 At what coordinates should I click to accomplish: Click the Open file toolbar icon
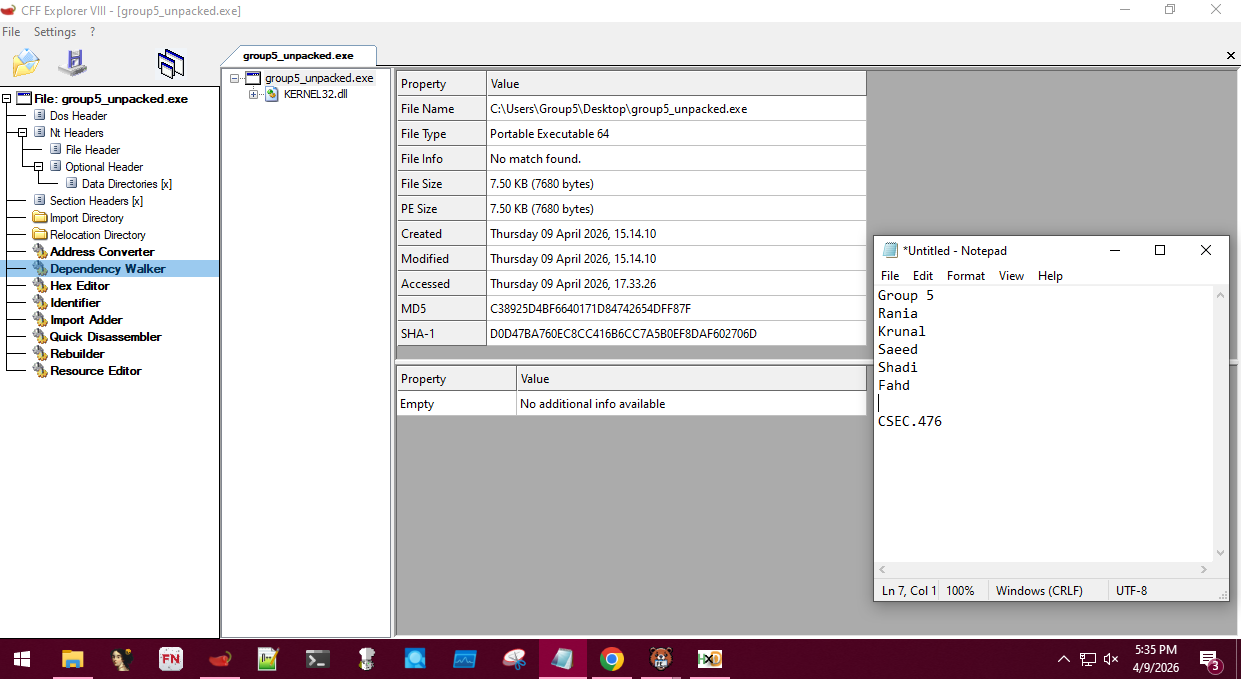click(x=25, y=63)
